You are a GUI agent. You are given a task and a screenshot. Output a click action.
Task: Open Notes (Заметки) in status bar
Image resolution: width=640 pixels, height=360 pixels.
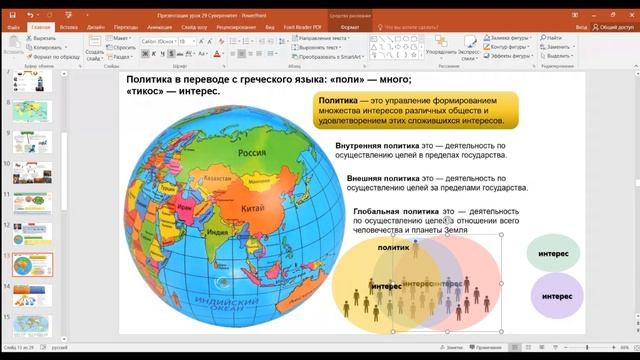[x=451, y=347]
